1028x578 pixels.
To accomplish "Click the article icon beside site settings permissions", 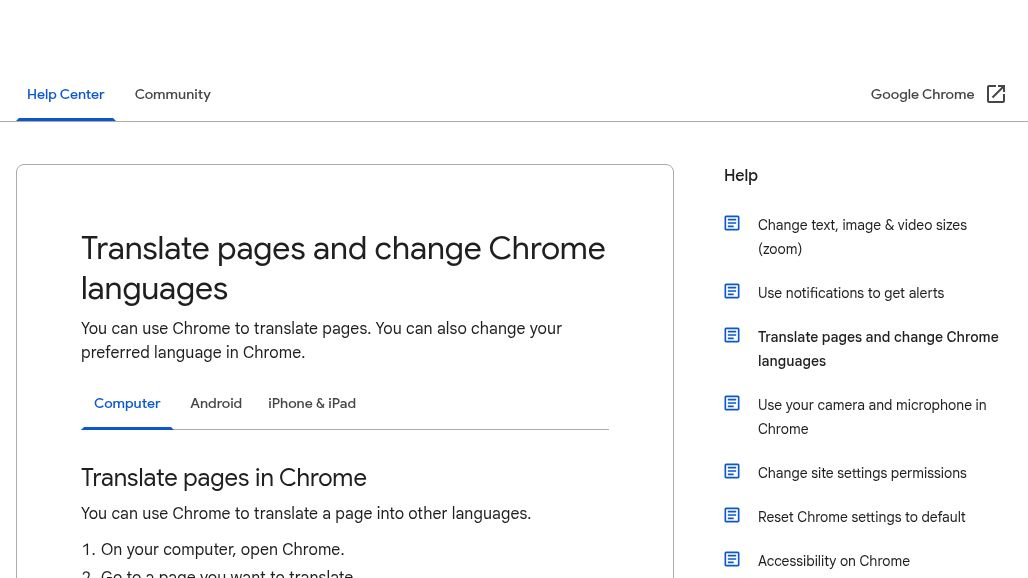I will pyautogui.click(x=732, y=471).
